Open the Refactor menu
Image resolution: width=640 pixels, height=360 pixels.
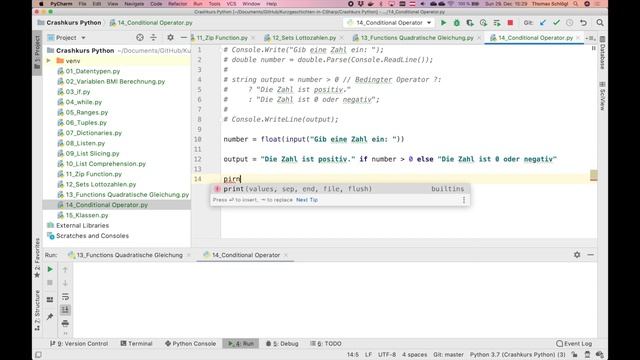[x=178, y=4]
